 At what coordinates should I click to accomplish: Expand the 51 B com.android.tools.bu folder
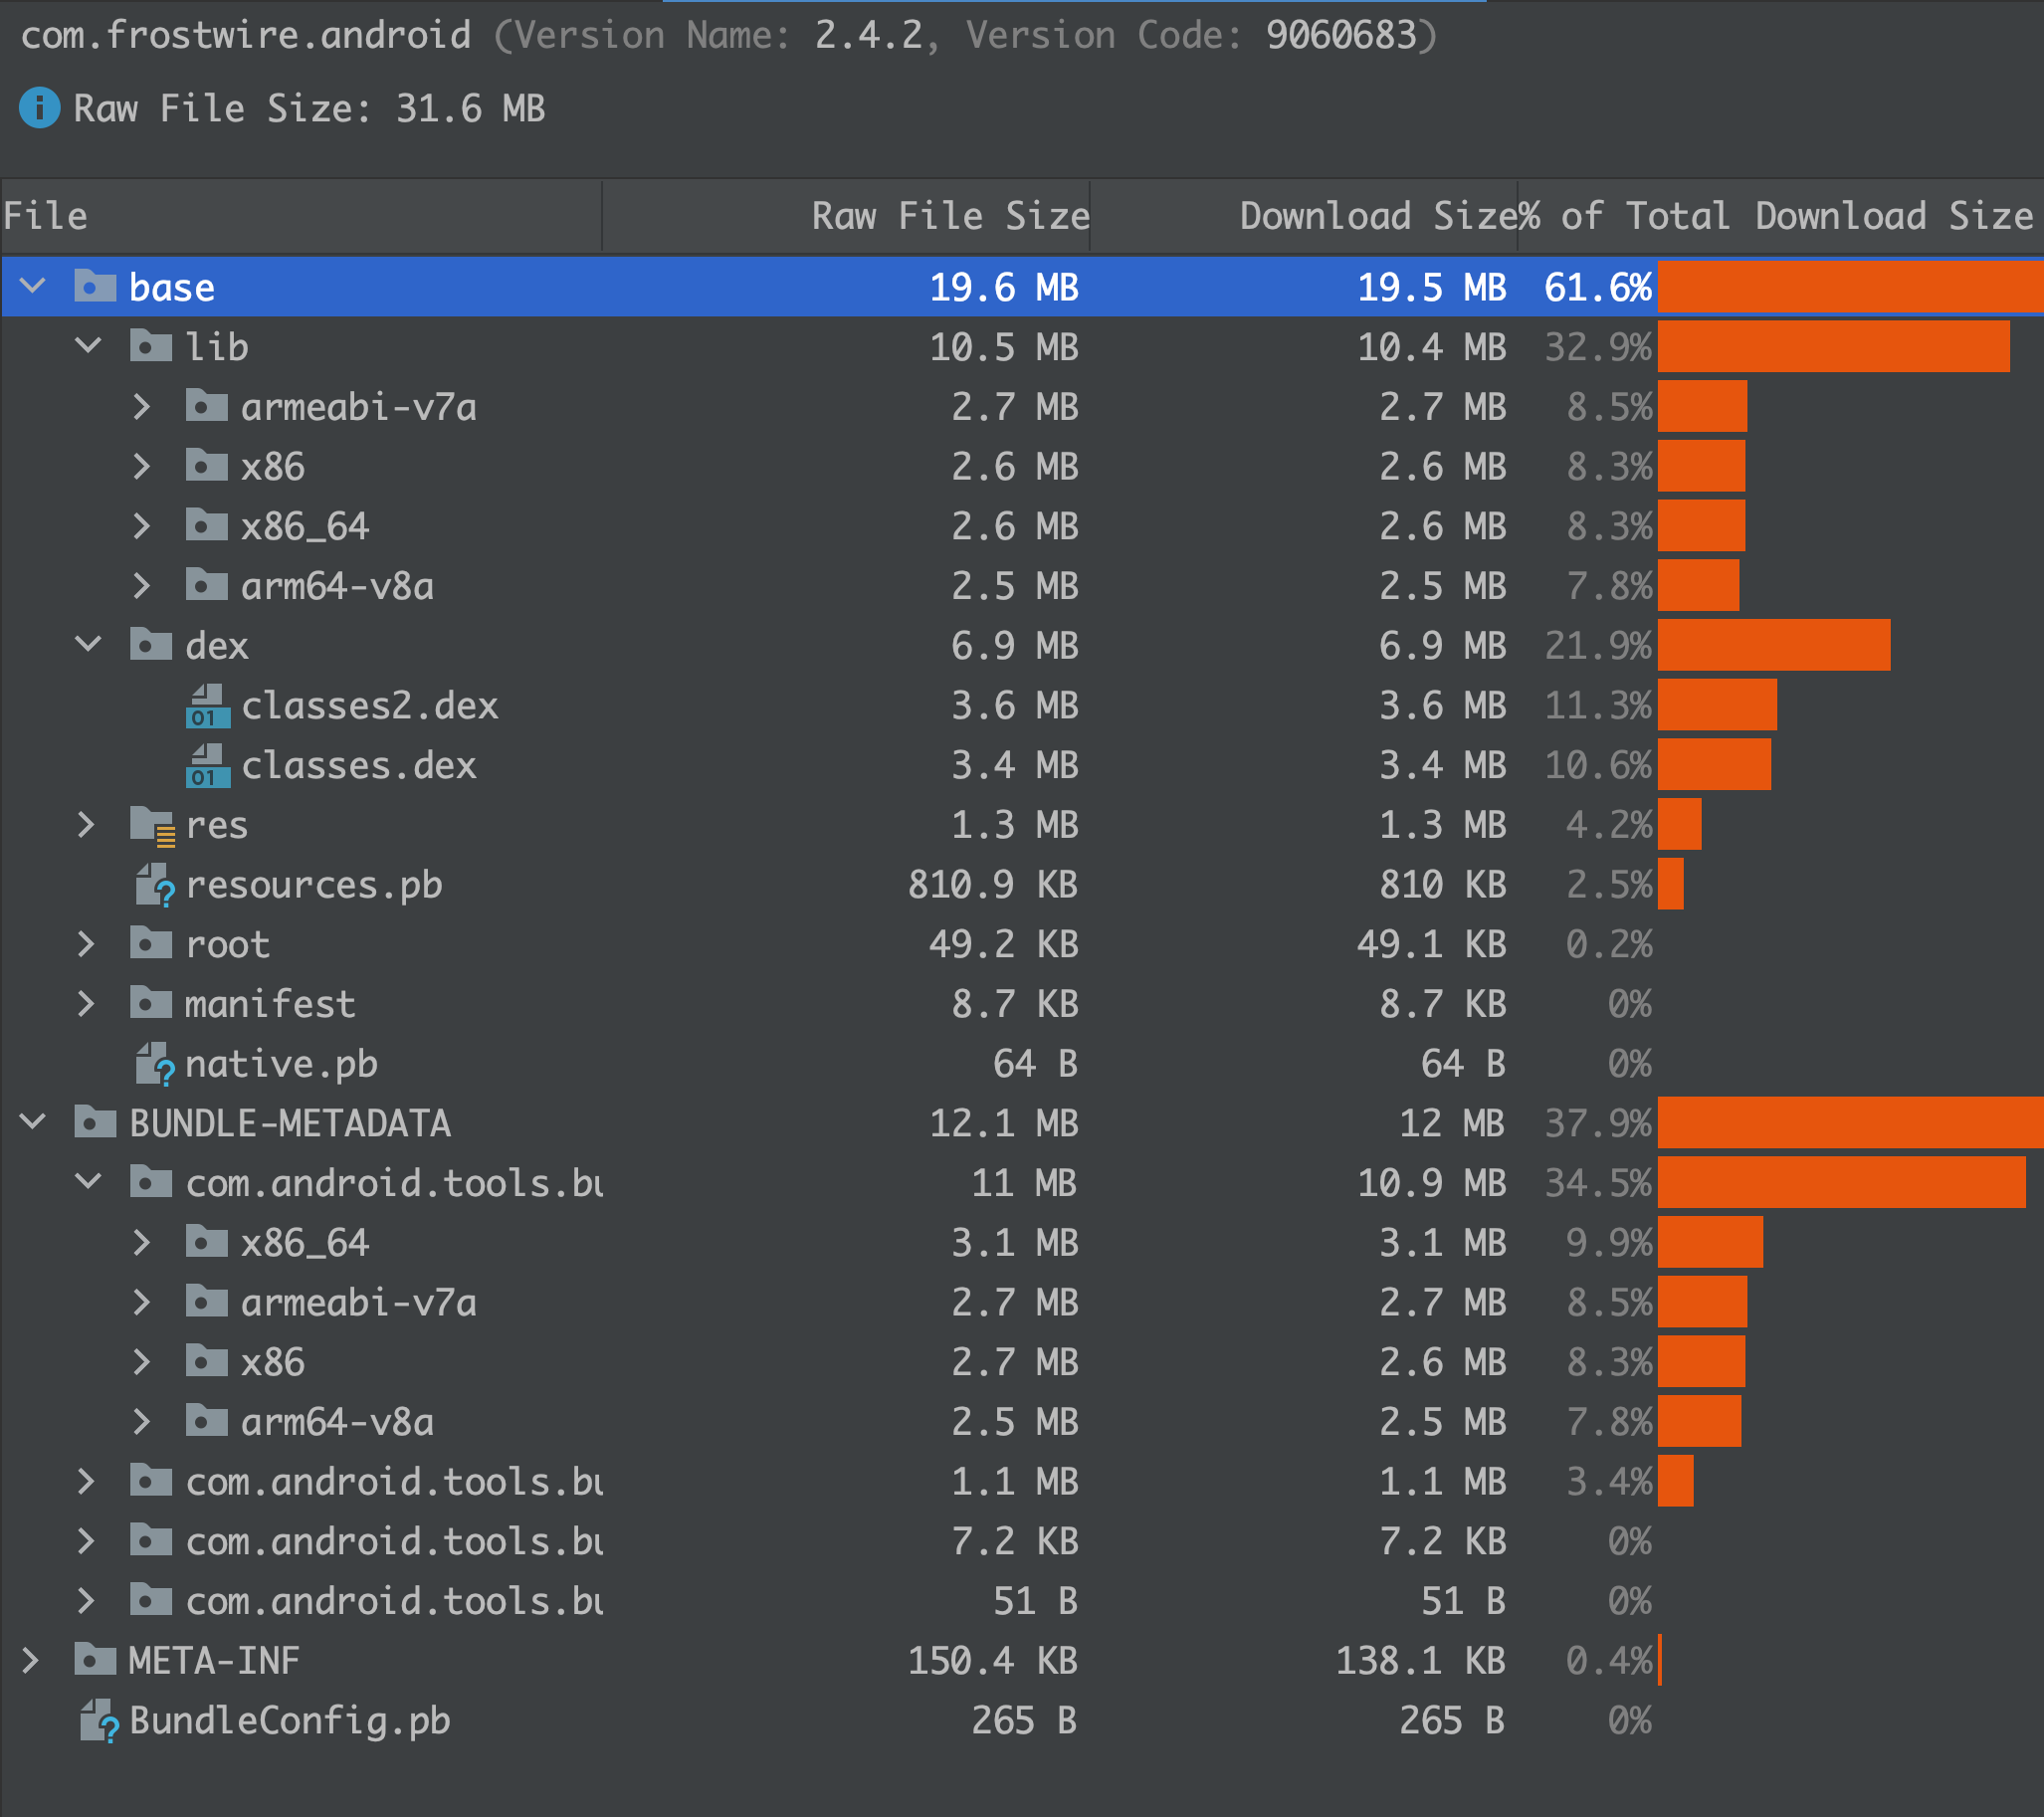pyautogui.click(x=87, y=1601)
